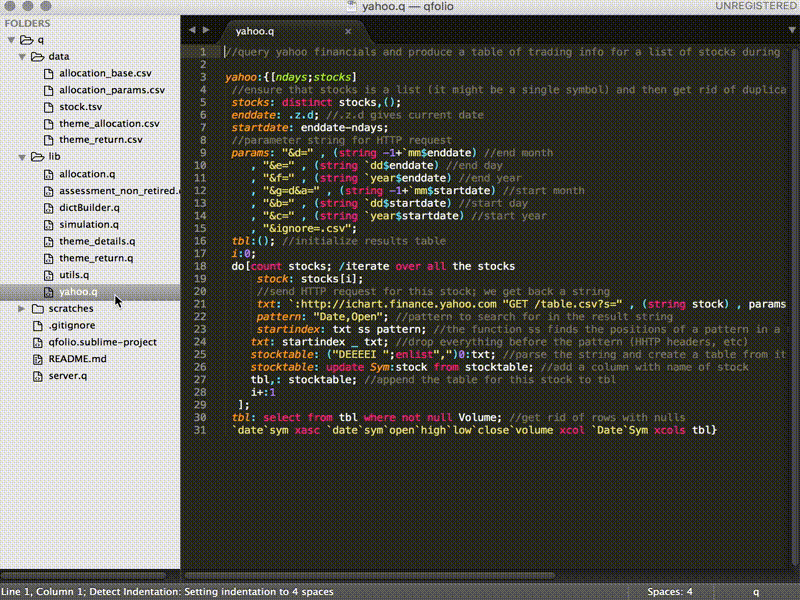The width and height of the screenshot is (800, 600).
Task: Click the theme_allocation.csv file icon
Action: pyautogui.click(x=48, y=124)
